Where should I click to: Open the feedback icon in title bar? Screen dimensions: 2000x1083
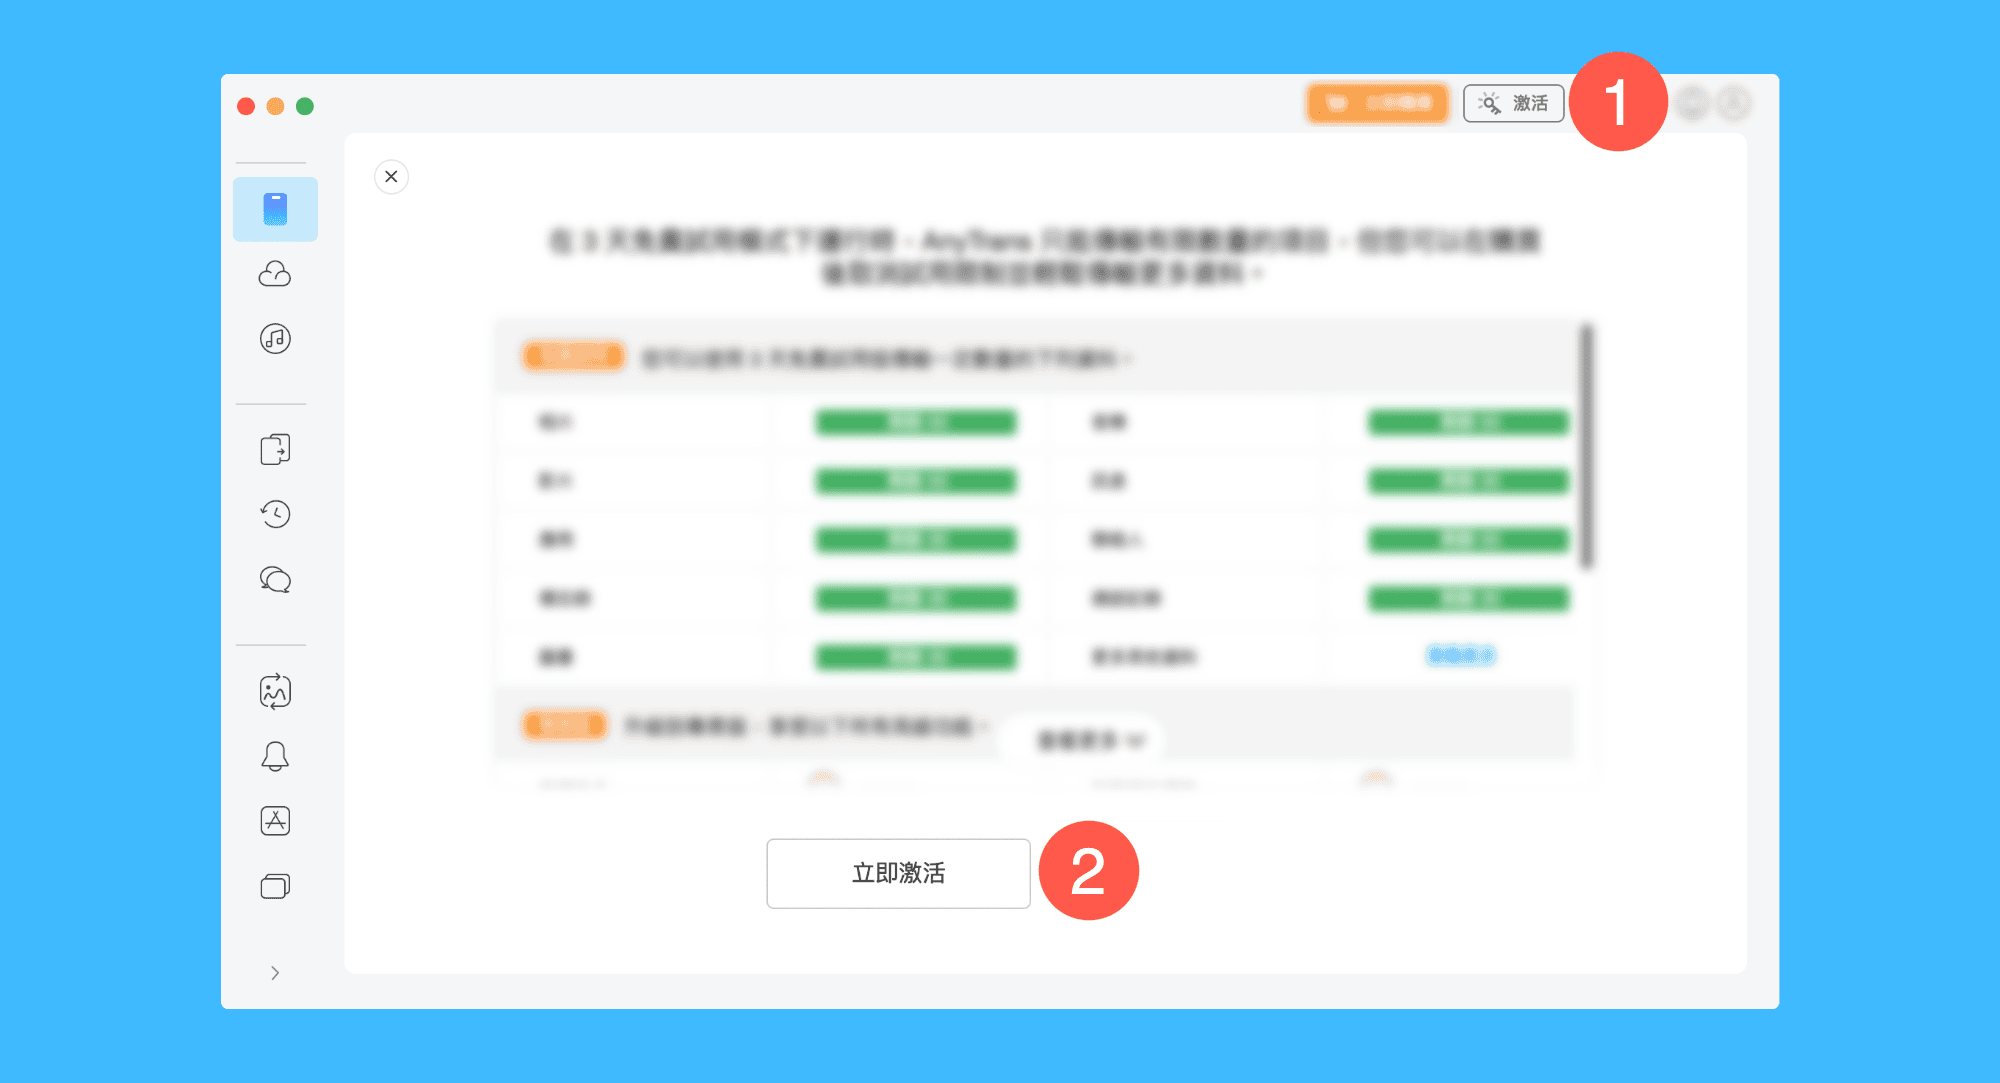(1693, 103)
